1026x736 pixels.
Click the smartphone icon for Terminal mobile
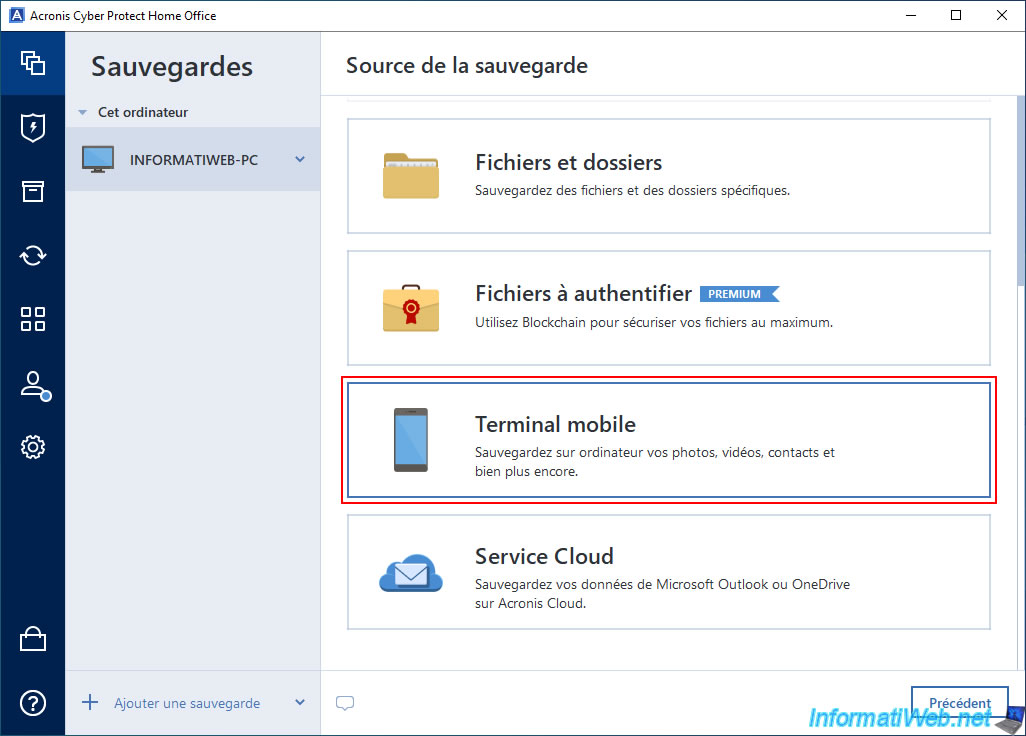pyautogui.click(x=411, y=440)
